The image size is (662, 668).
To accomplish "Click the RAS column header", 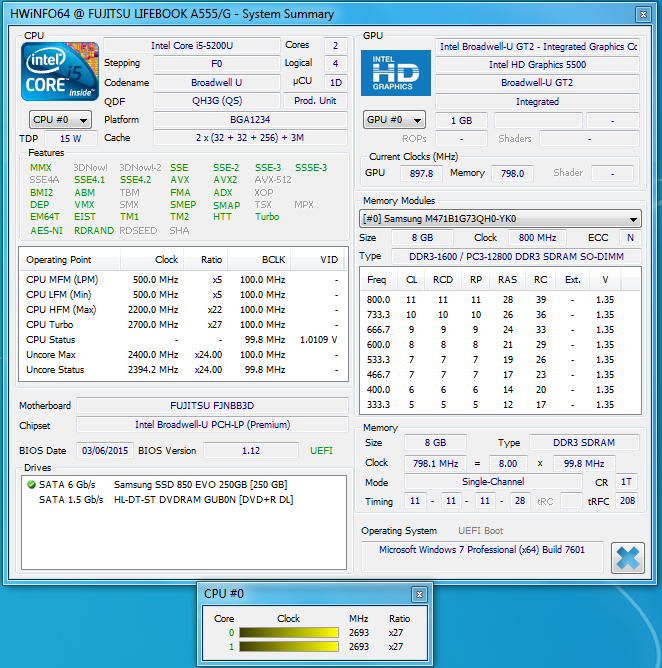I will pos(507,280).
